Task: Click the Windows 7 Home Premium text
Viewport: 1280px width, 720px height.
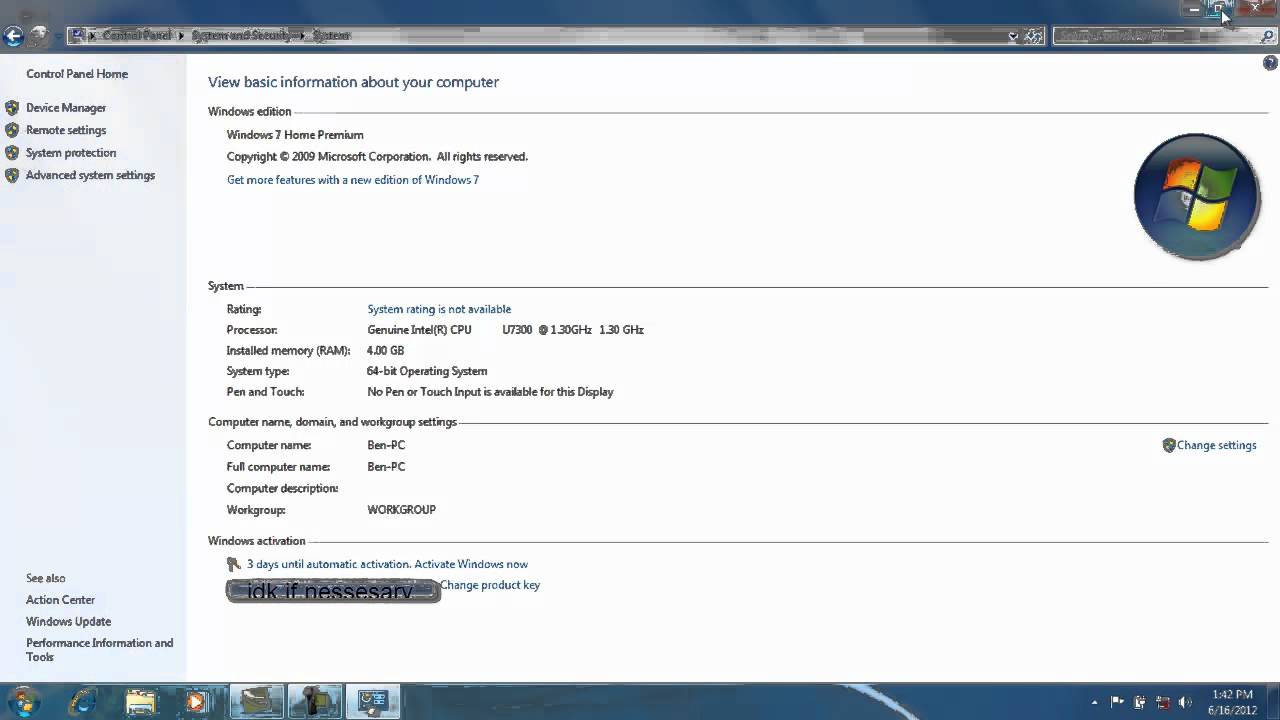Action: (x=295, y=135)
